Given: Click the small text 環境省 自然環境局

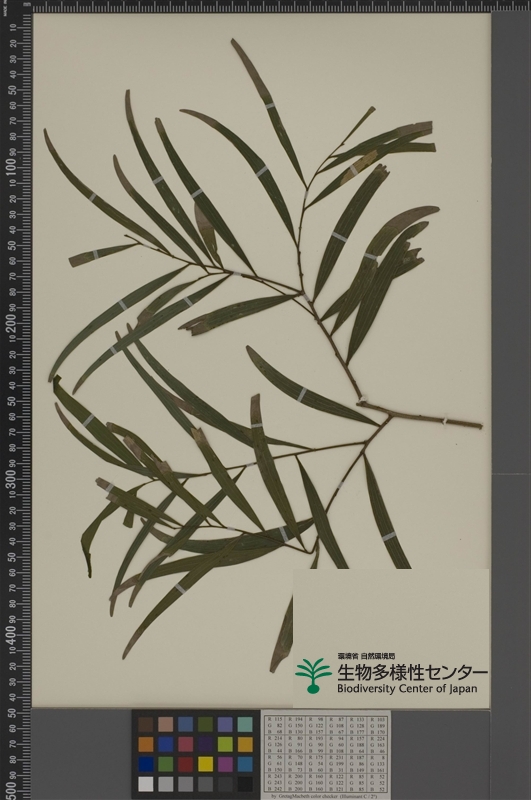Looking at the screenshot, I should tap(366, 656).
